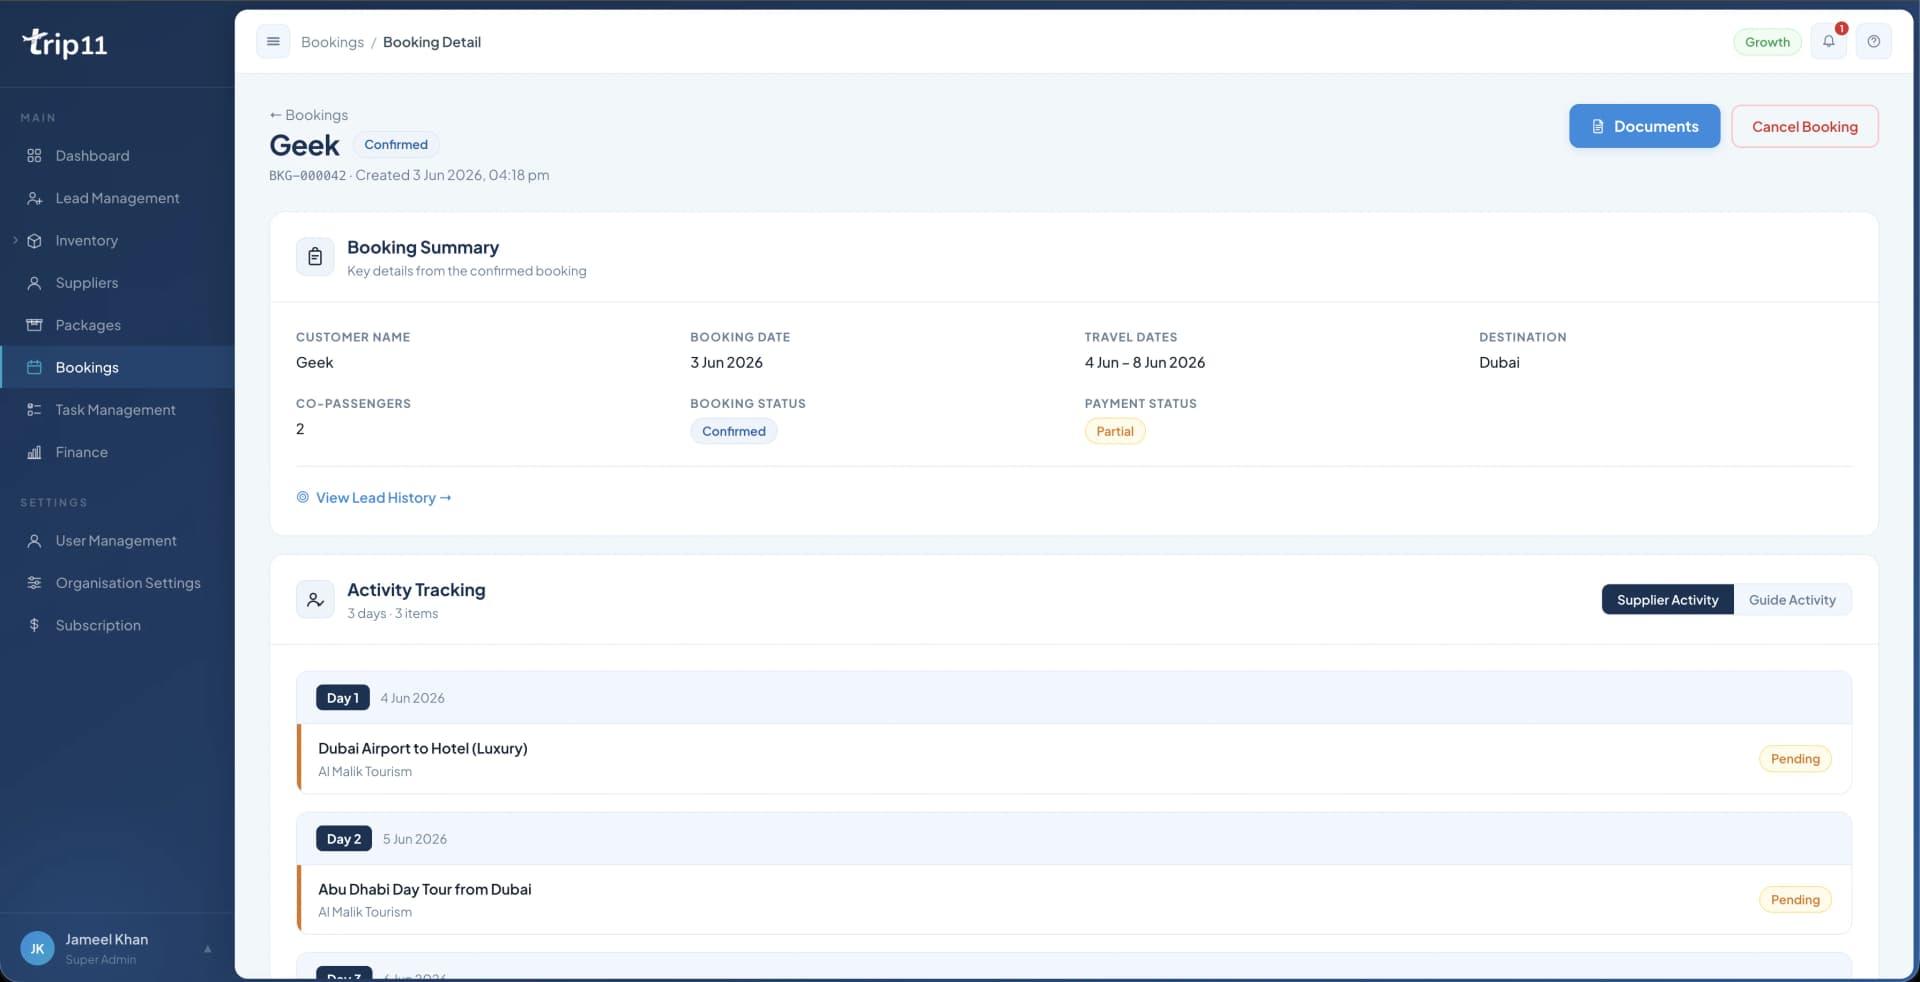Open User Management settings

point(117,541)
